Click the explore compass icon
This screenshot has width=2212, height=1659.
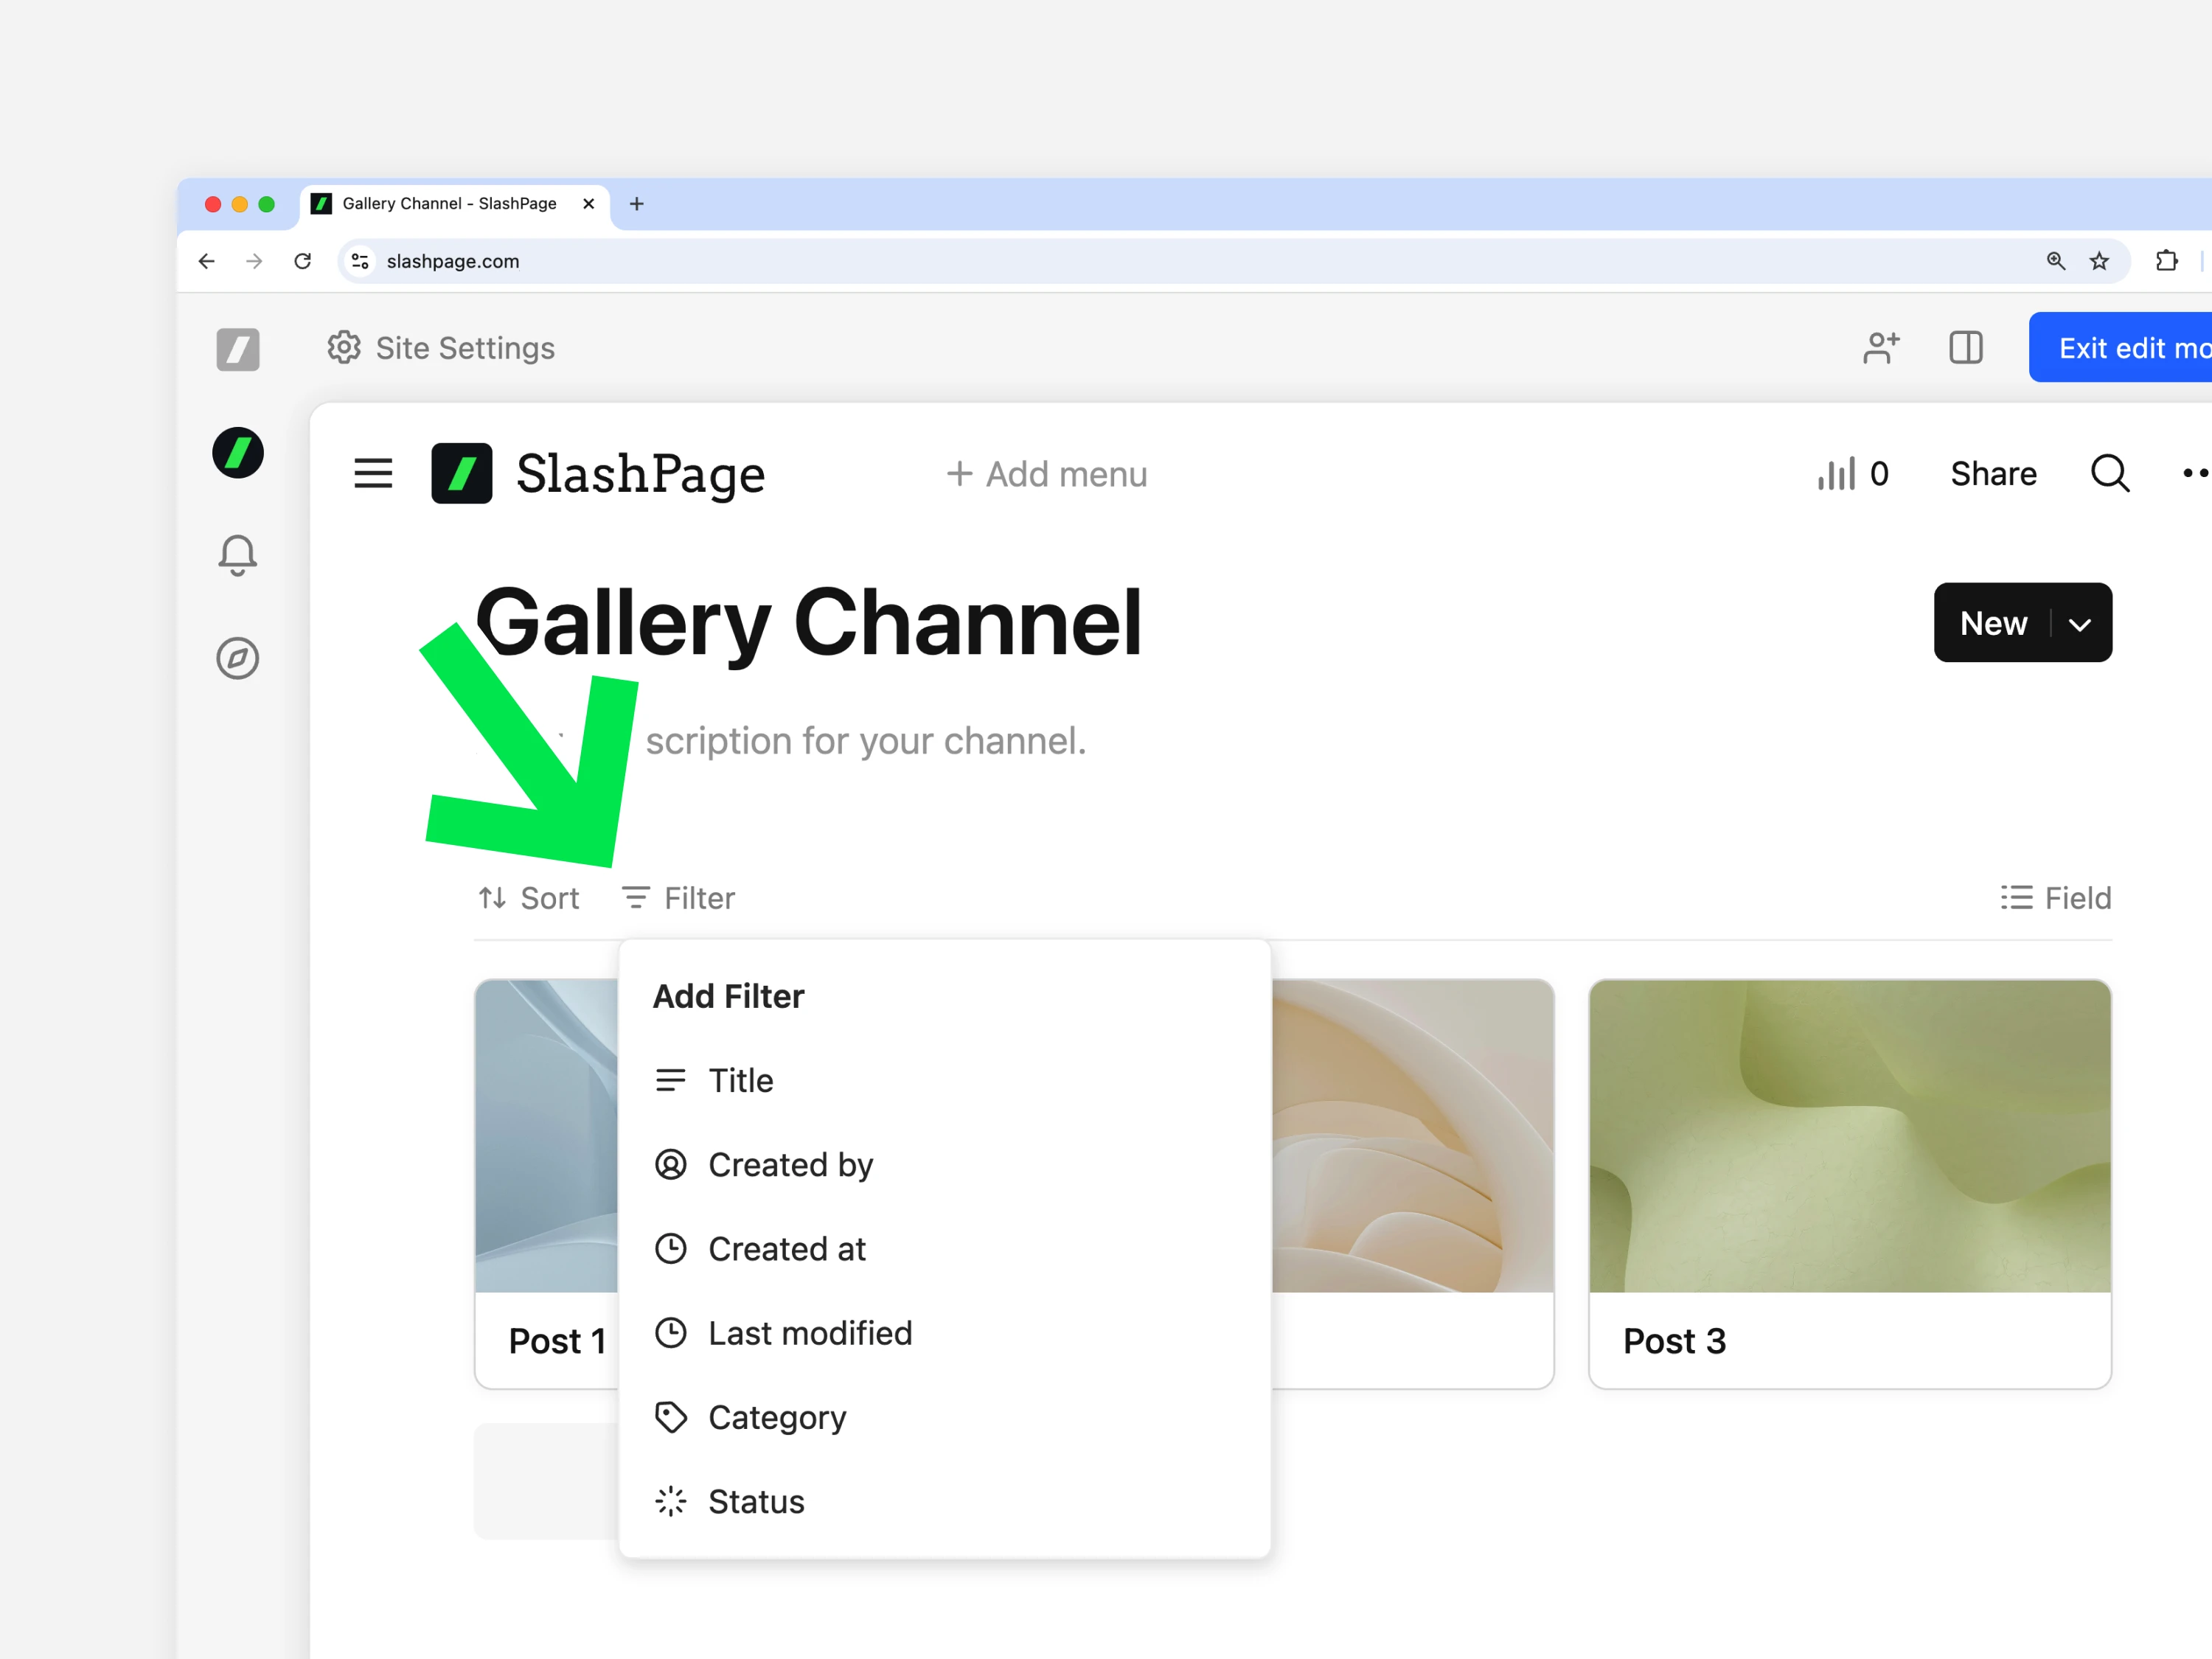237,658
